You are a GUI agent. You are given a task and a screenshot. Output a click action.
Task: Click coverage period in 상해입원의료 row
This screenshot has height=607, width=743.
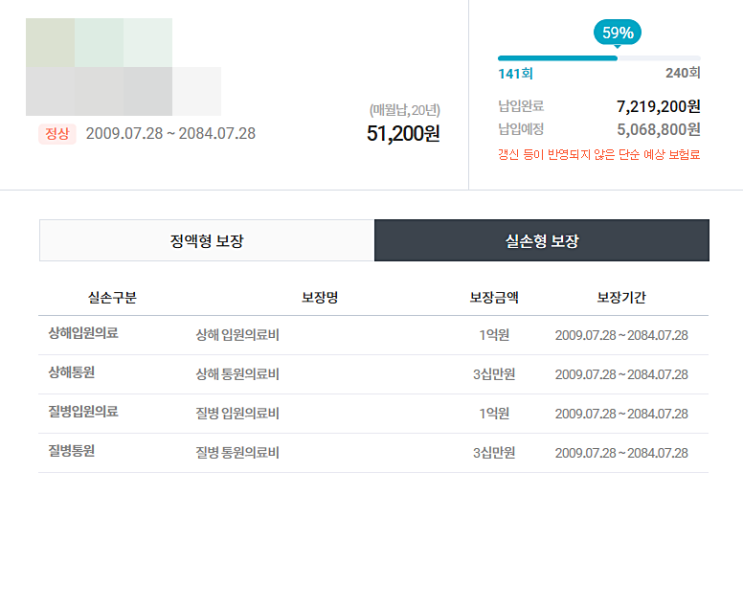[x=621, y=335]
